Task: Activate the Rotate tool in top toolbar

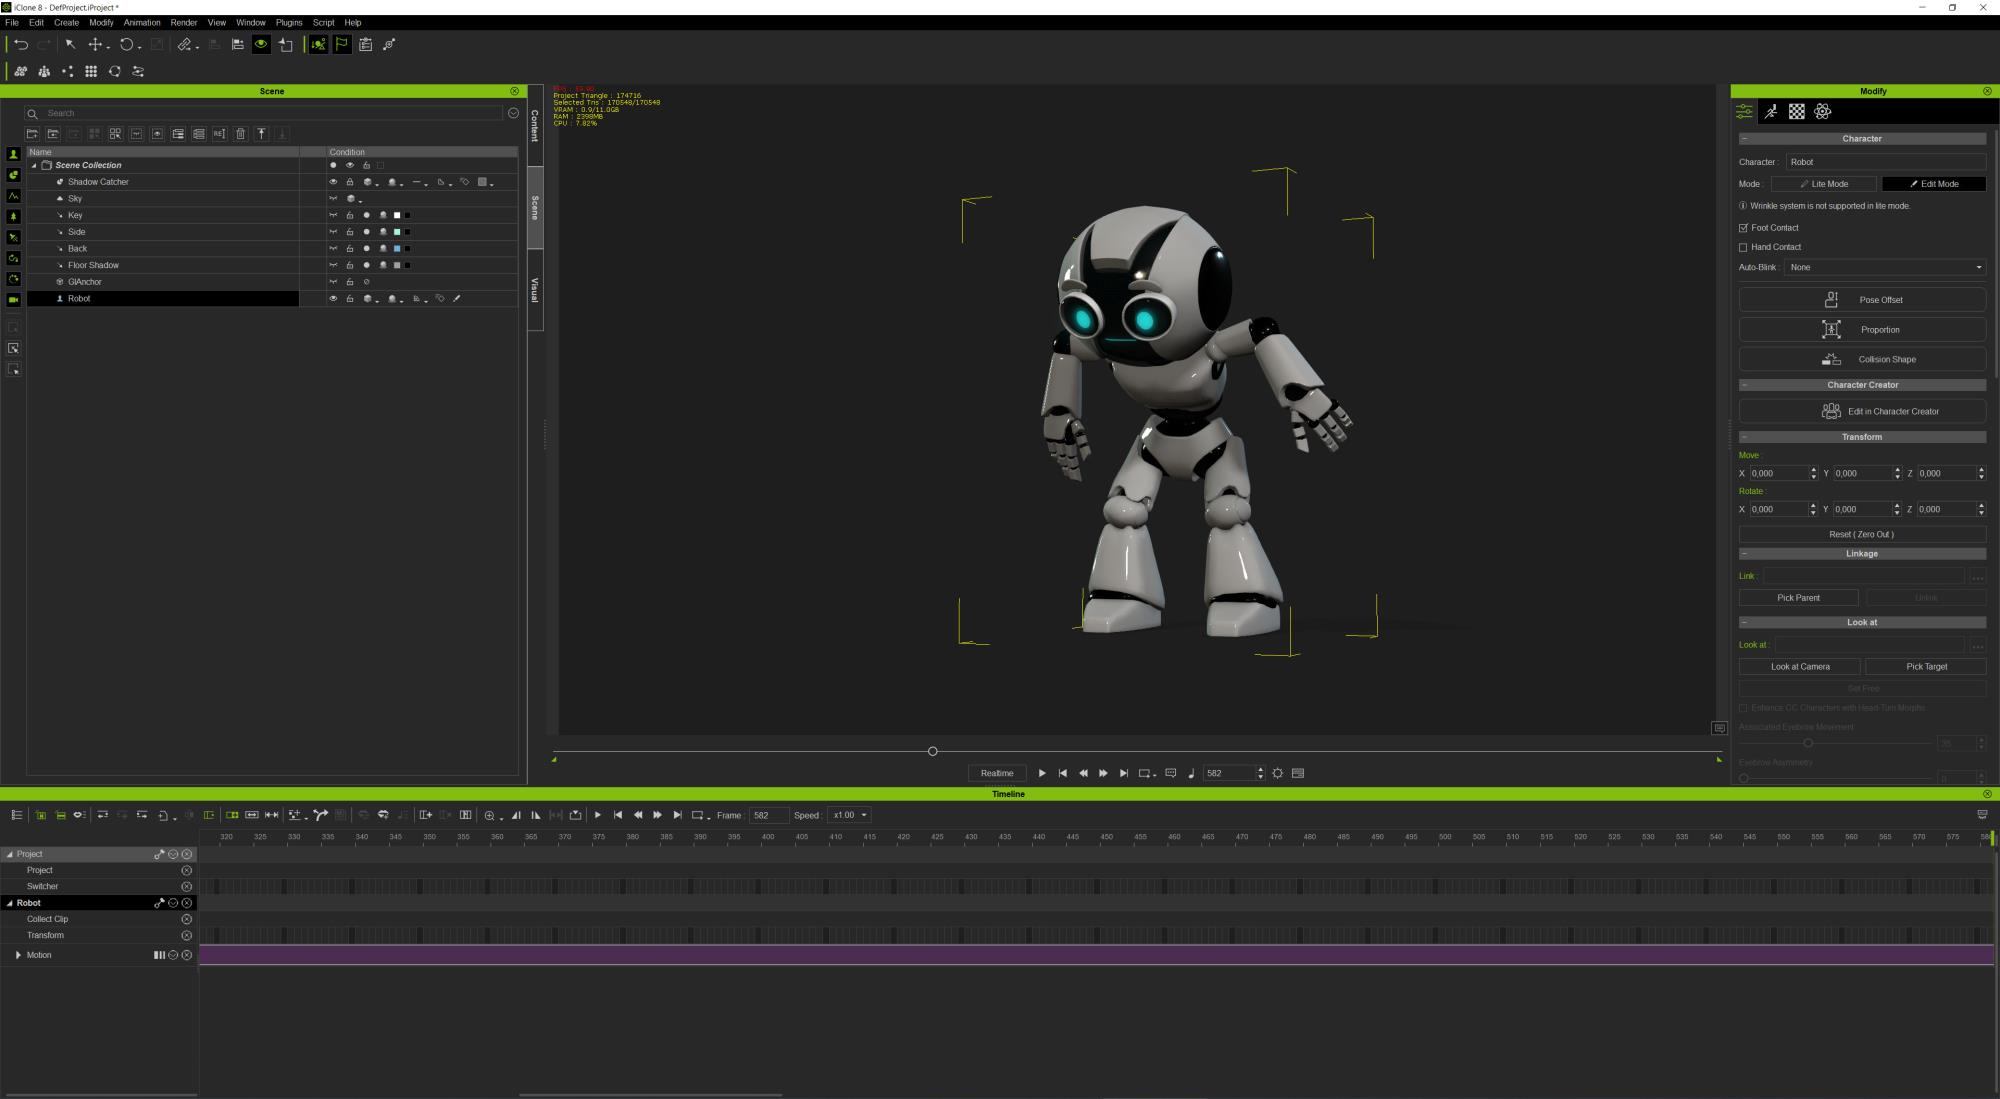Action: point(126,45)
